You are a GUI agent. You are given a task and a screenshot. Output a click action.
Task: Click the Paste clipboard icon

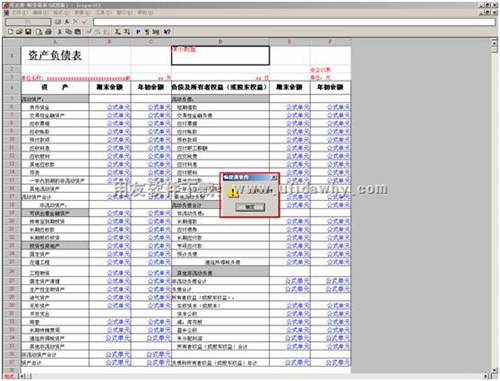coord(77,32)
